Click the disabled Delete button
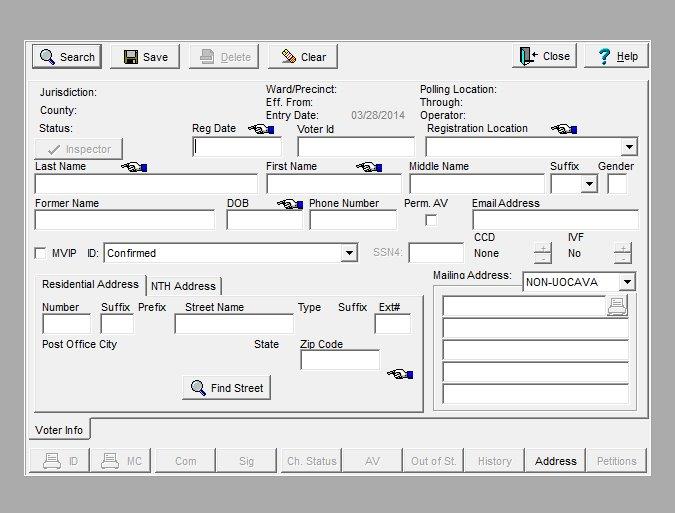675x513 pixels. click(x=224, y=56)
